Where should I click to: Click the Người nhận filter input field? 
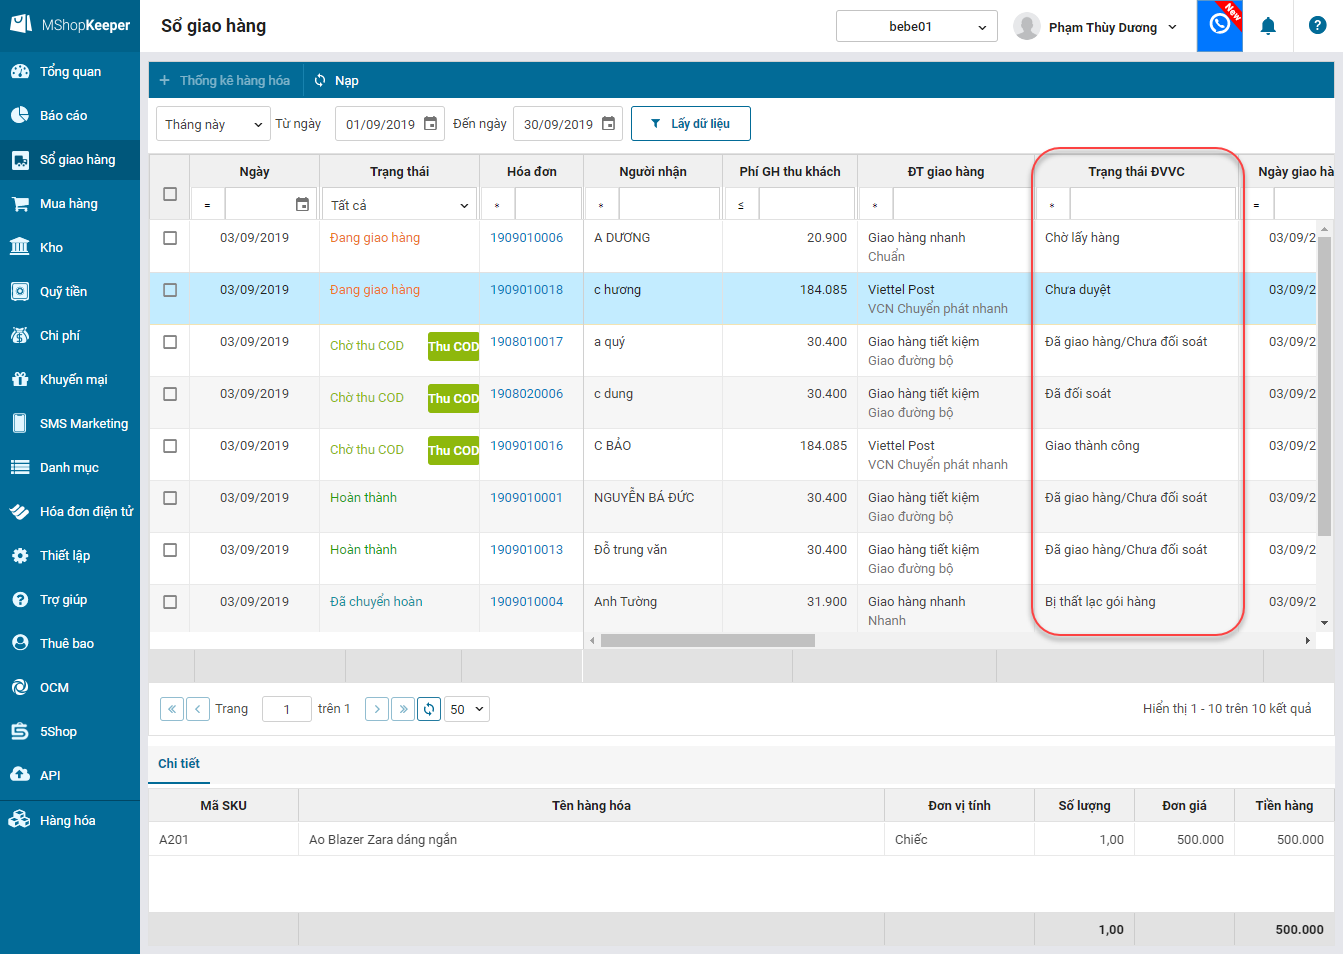(669, 205)
